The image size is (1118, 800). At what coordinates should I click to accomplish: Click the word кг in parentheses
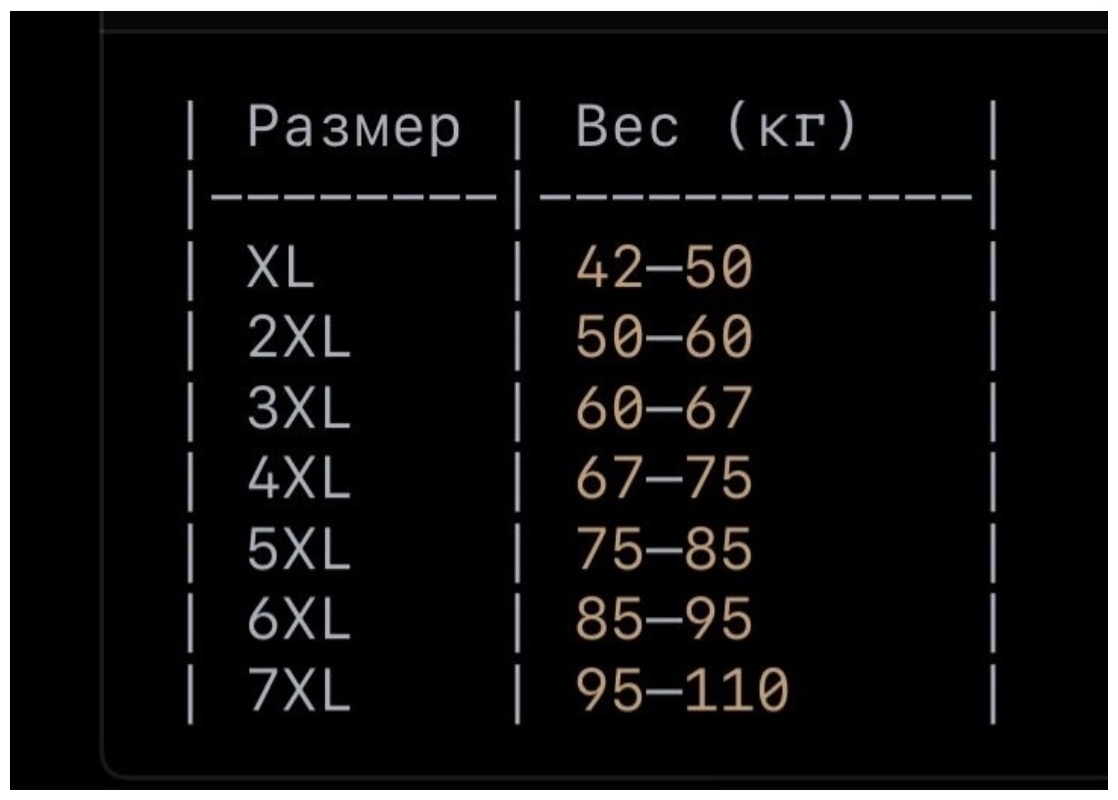click(x=791, y=128)
